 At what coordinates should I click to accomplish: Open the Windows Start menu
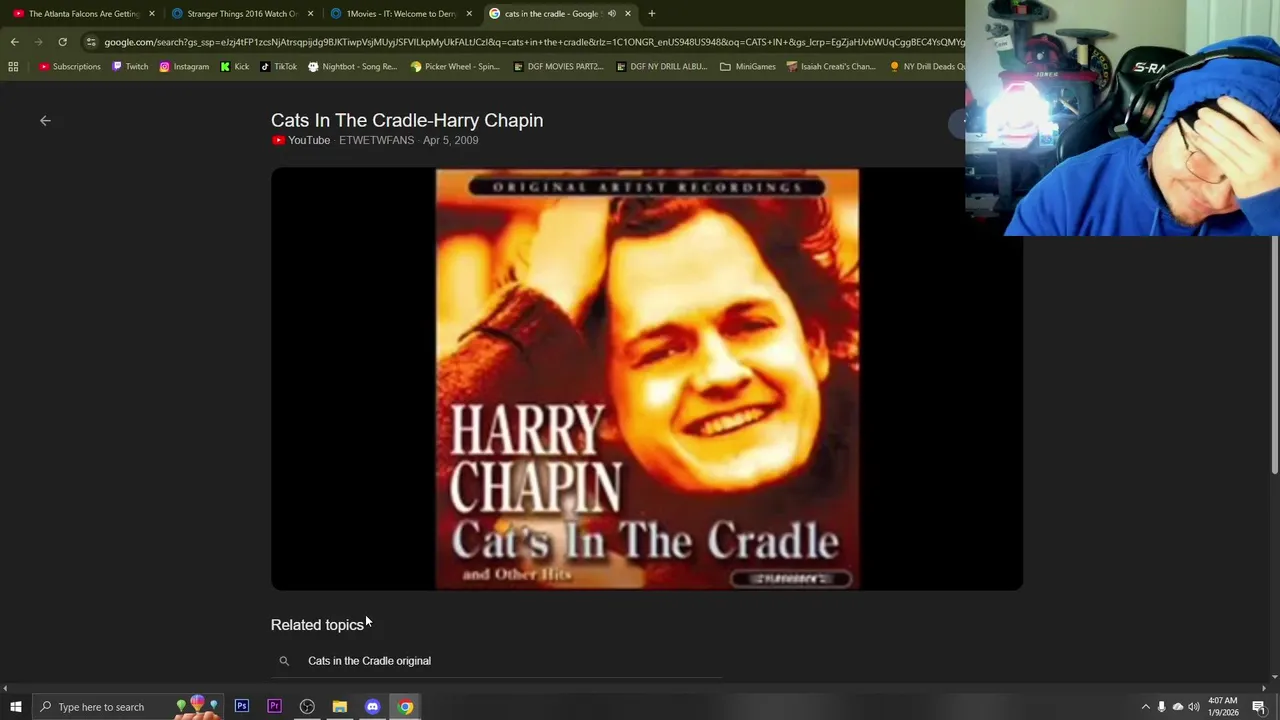pos(15,707)
